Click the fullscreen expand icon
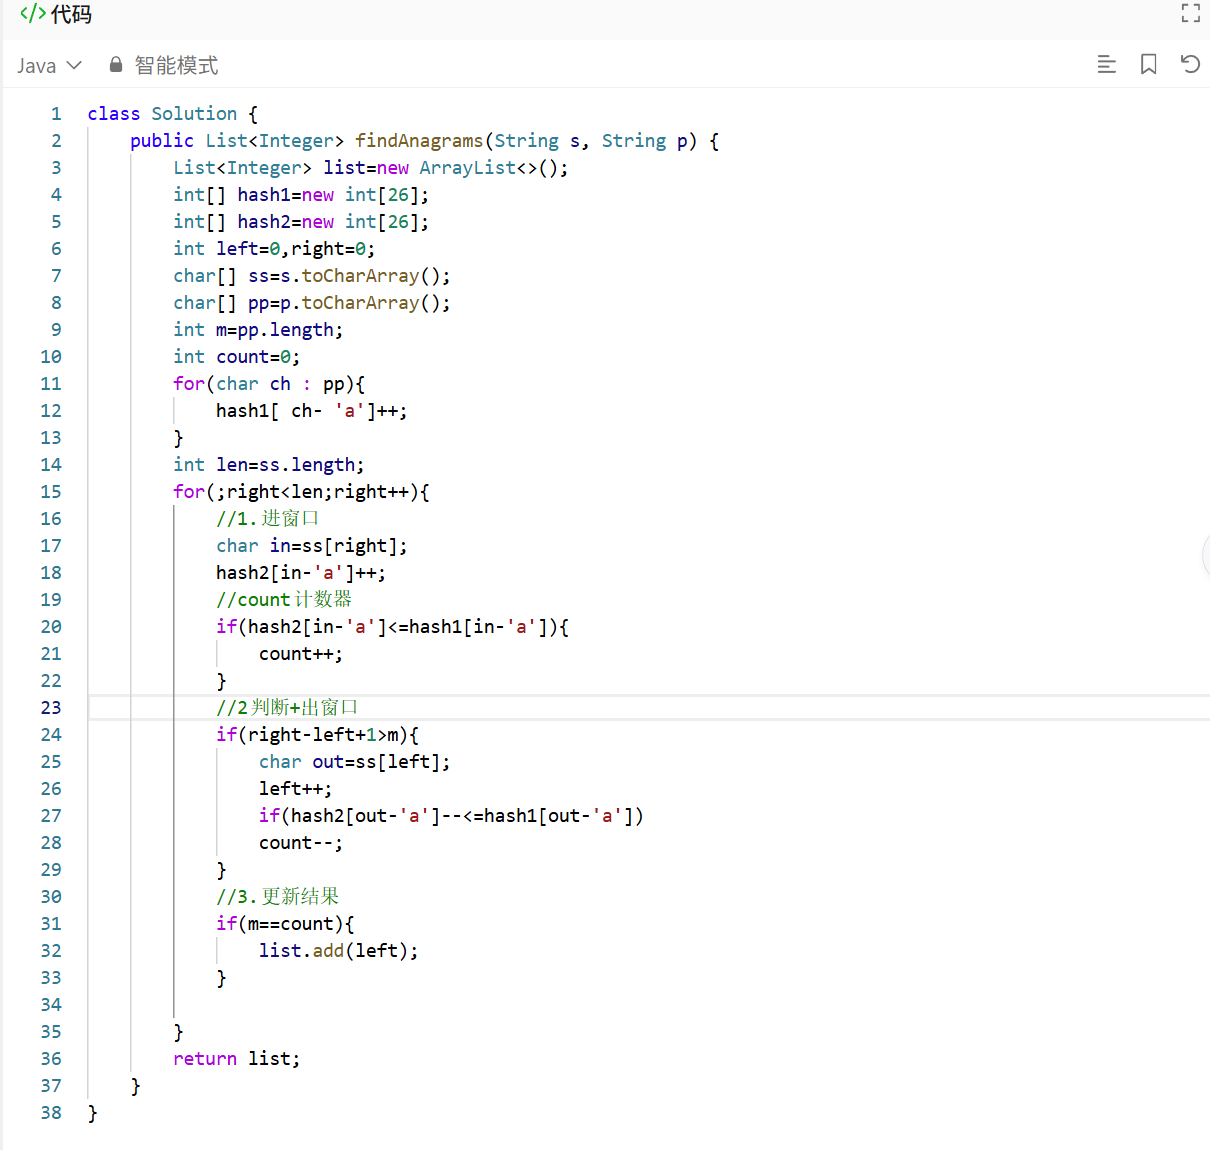Viewport: 1210px width, 1150px height. (x=1190, y=13)
